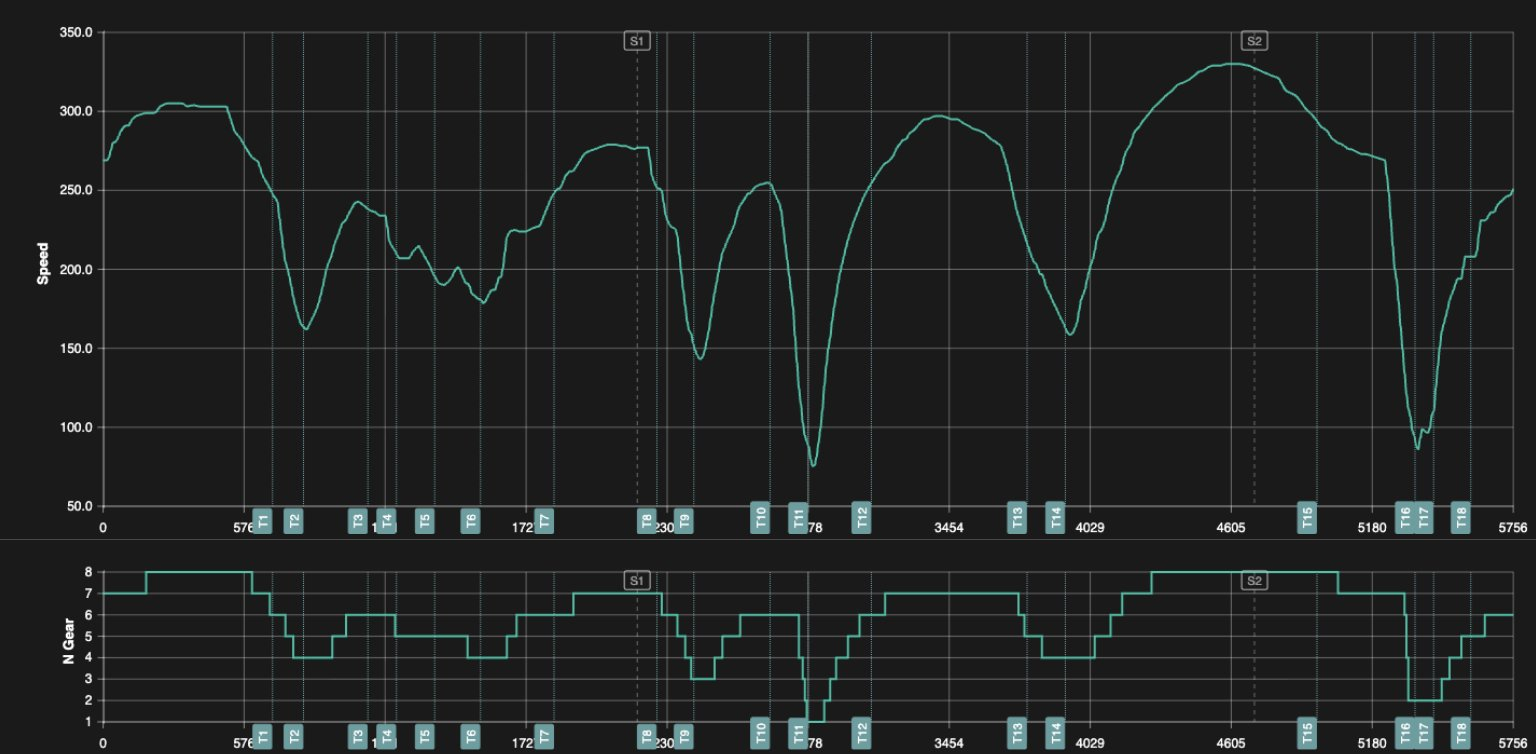Click the T8 marker below the N Gear chart

pos(647,736)
